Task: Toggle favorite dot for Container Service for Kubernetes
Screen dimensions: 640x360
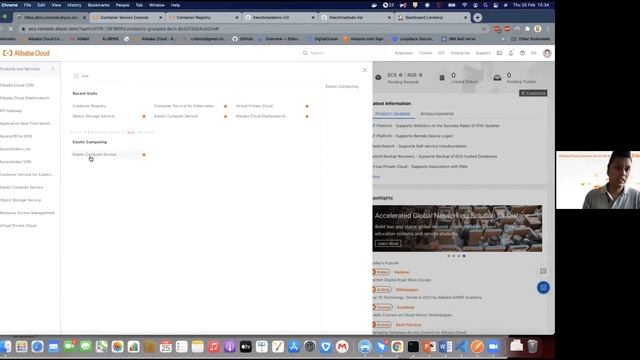Action: pos(225,106)
